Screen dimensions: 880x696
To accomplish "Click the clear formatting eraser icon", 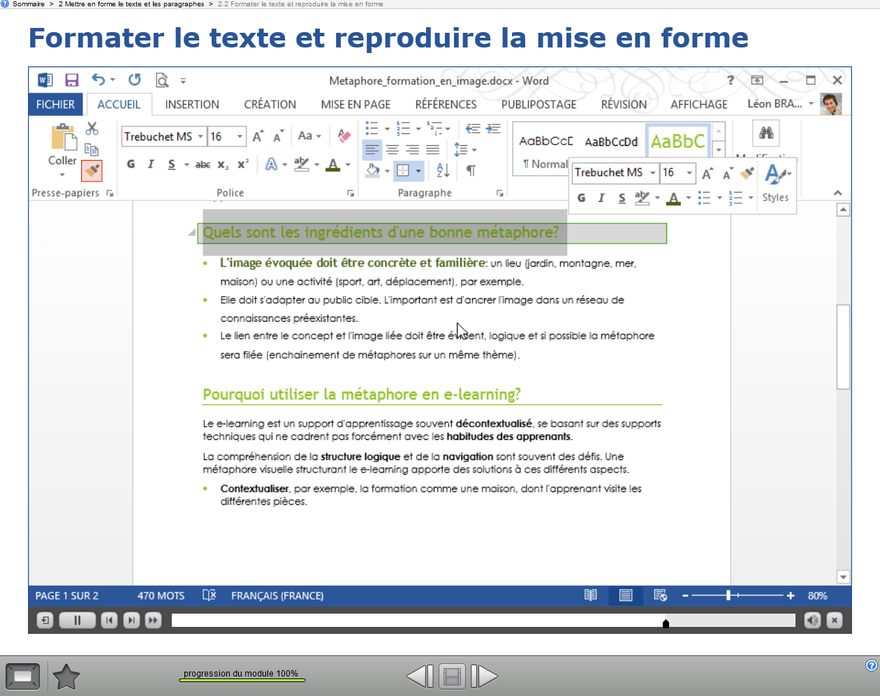I will tap(344, 136).
